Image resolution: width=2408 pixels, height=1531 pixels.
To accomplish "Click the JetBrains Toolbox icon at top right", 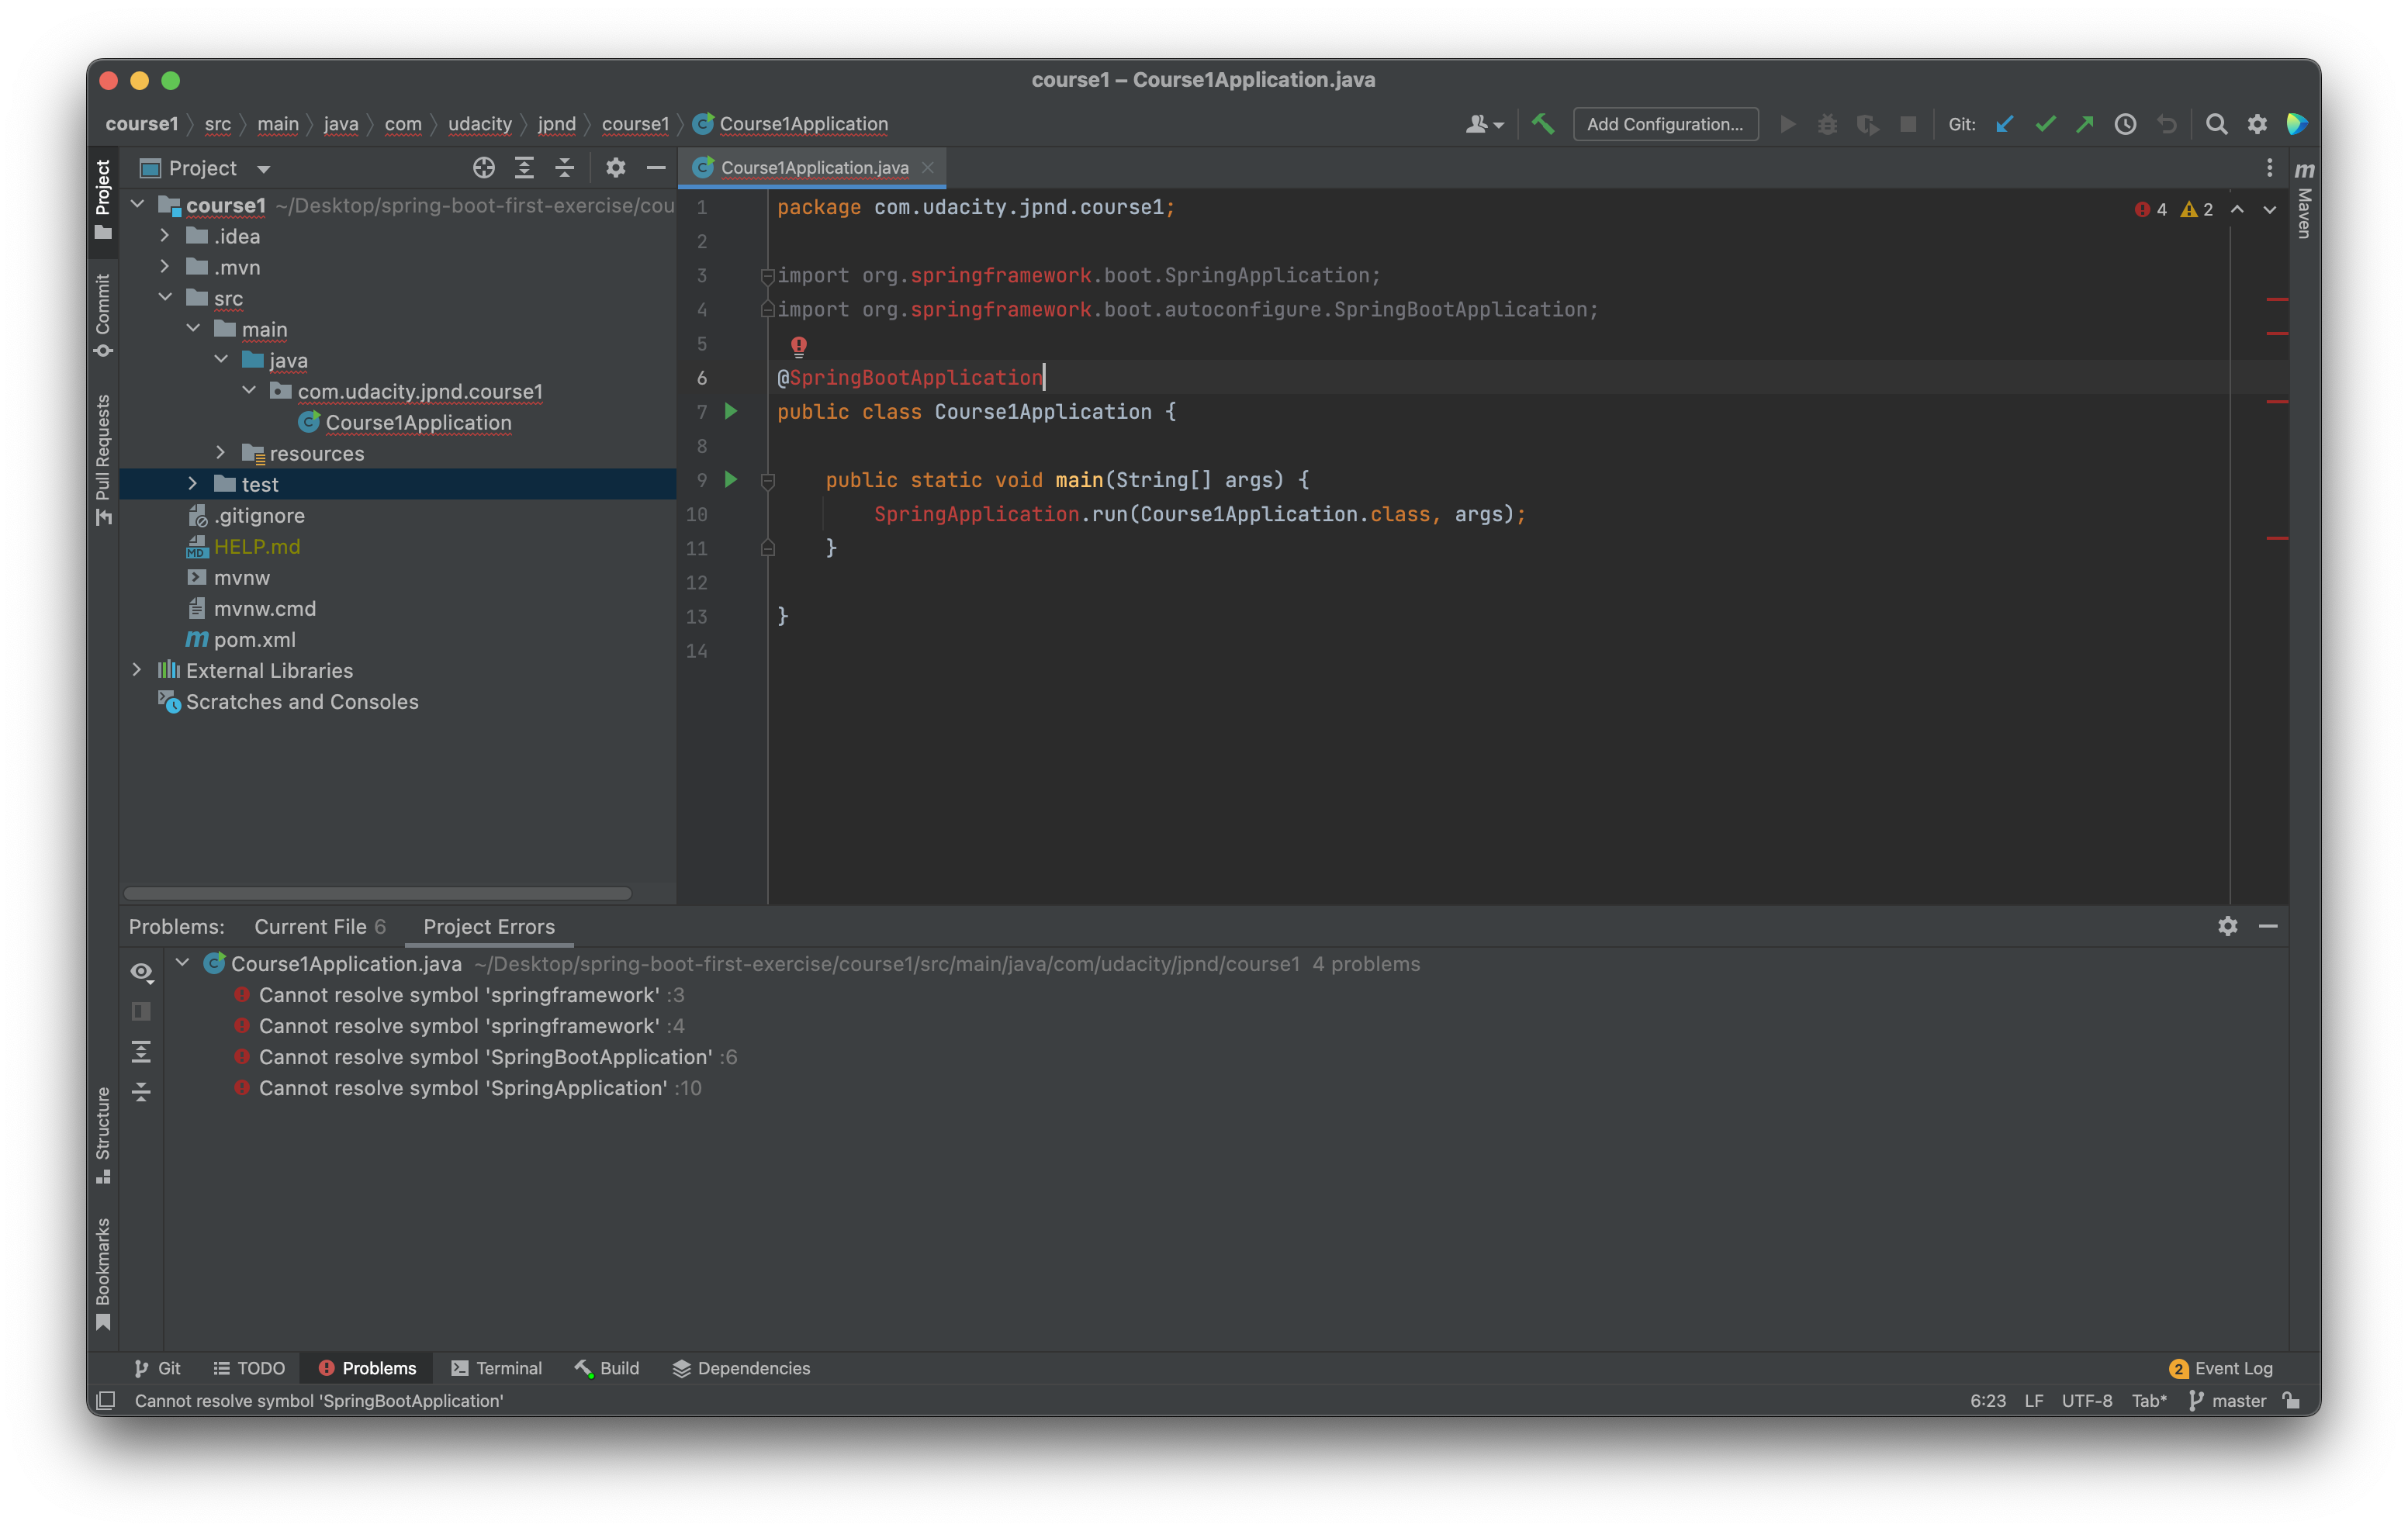I will 2297,124.
